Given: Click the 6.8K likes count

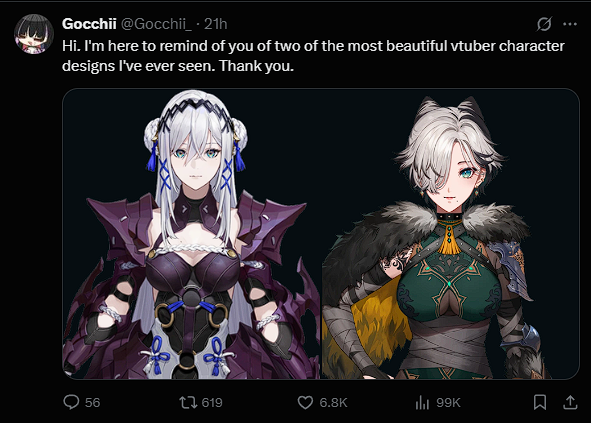Looking at the screenshot, I should (333, 403).
